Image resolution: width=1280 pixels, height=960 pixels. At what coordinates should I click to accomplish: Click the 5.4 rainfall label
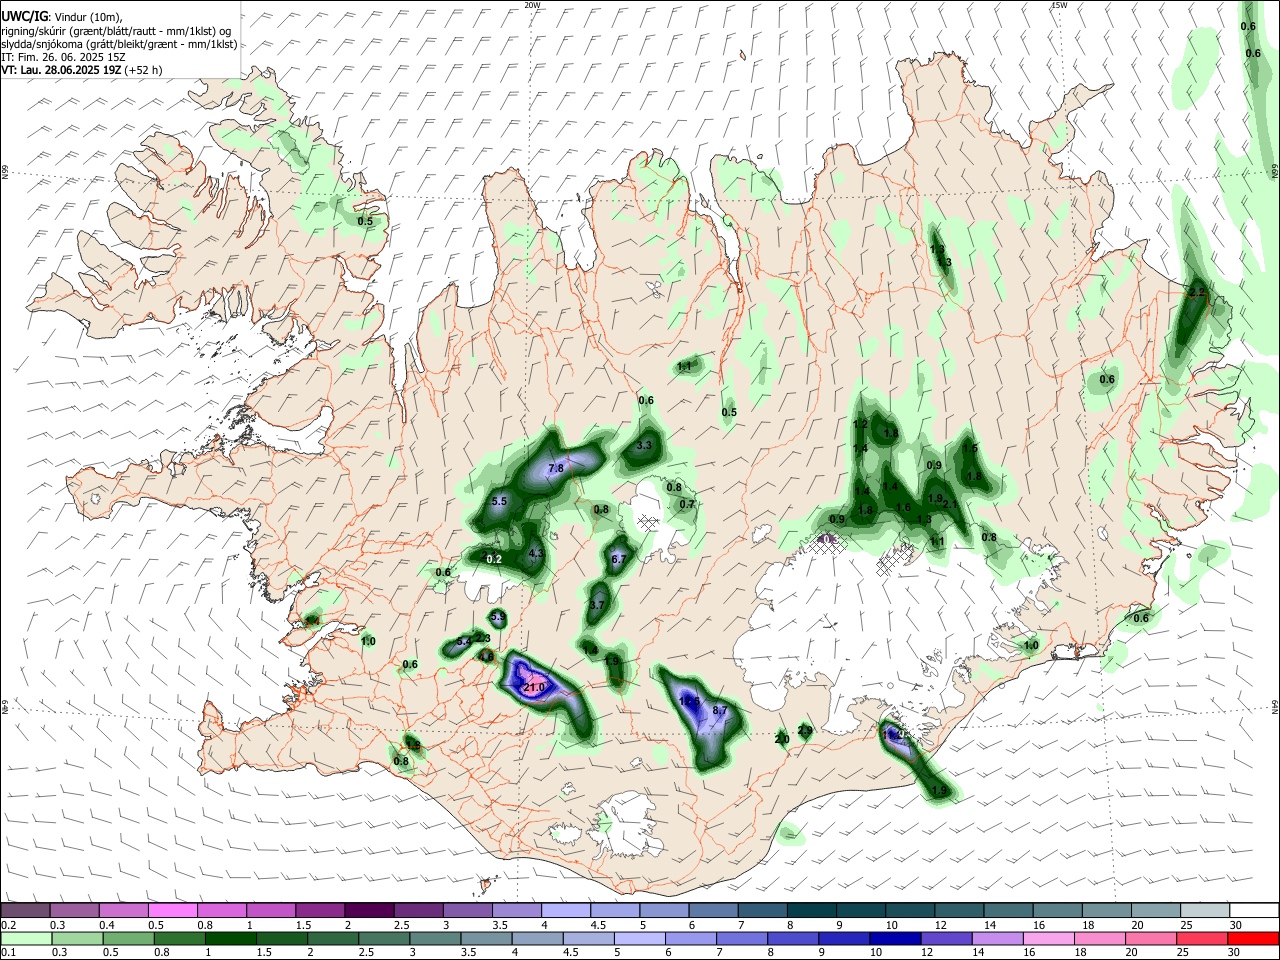pos(463,642)
